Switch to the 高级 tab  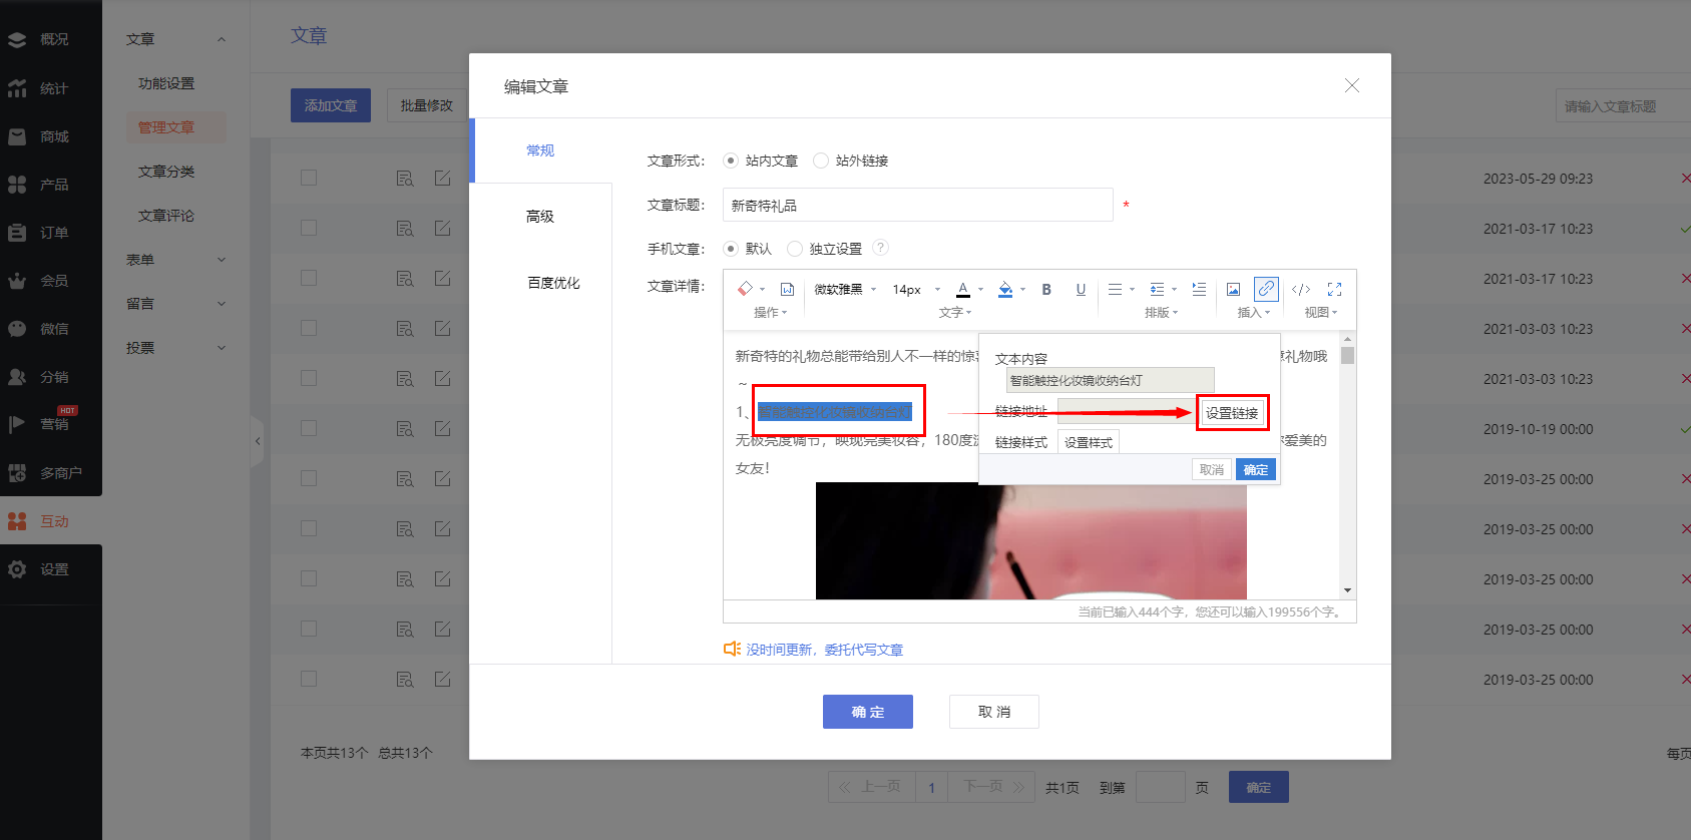[x=540, y=216]
